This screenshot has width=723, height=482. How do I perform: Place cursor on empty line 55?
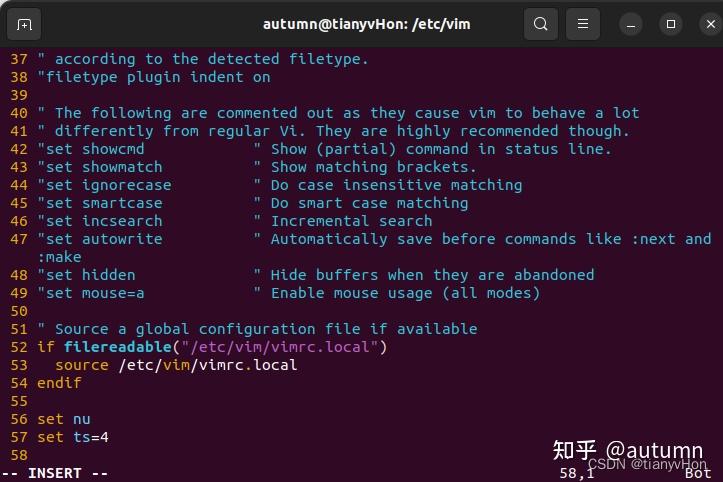point(362,401)
